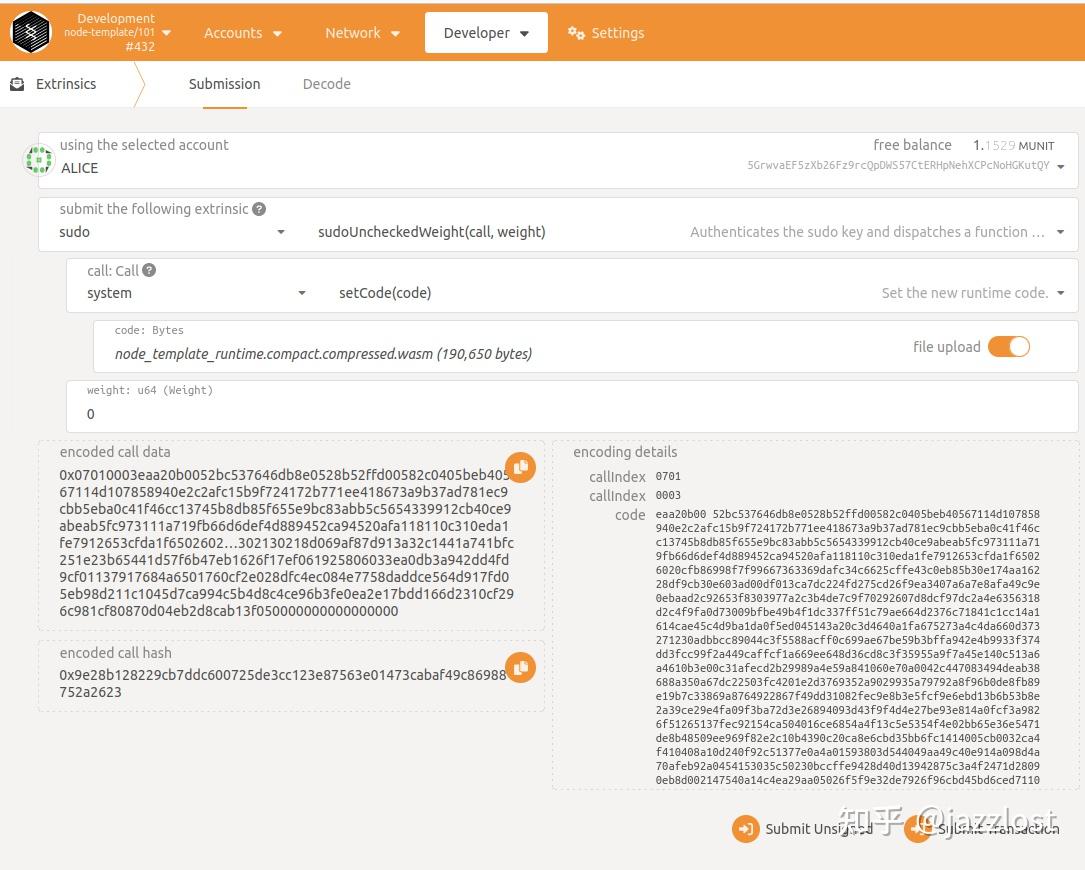Viewport: 1085px width, 870px height.
Task: Click the callIndex value 0701
Action: 668,476
